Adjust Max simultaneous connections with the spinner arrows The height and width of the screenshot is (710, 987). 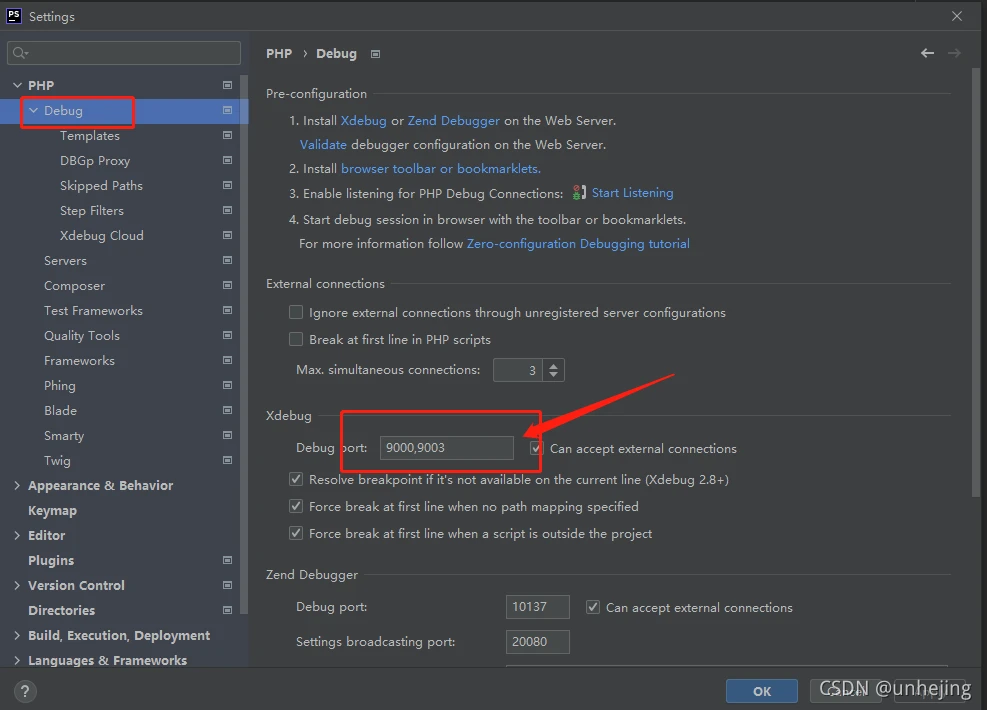[x=553, y=370]
